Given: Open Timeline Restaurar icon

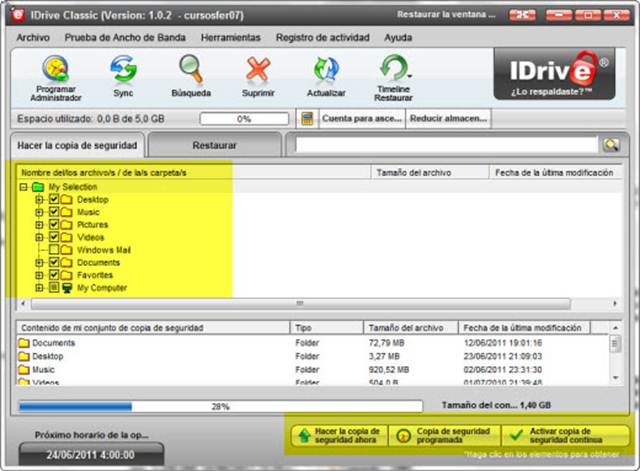Looking at the screenshot, I should pyautogui.click(x=393, y=68).
